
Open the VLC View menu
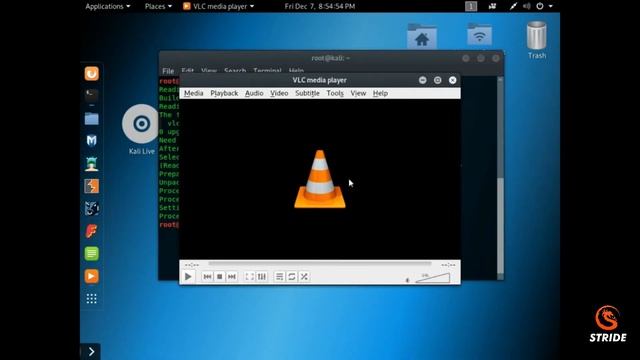(358, 93)
